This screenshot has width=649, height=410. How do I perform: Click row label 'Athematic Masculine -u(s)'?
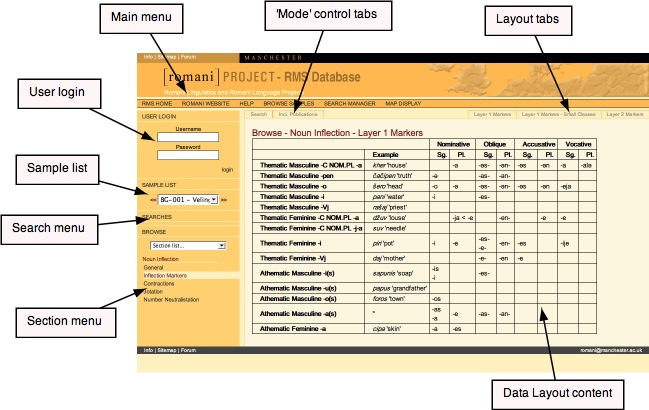click(x=298, y=288)
